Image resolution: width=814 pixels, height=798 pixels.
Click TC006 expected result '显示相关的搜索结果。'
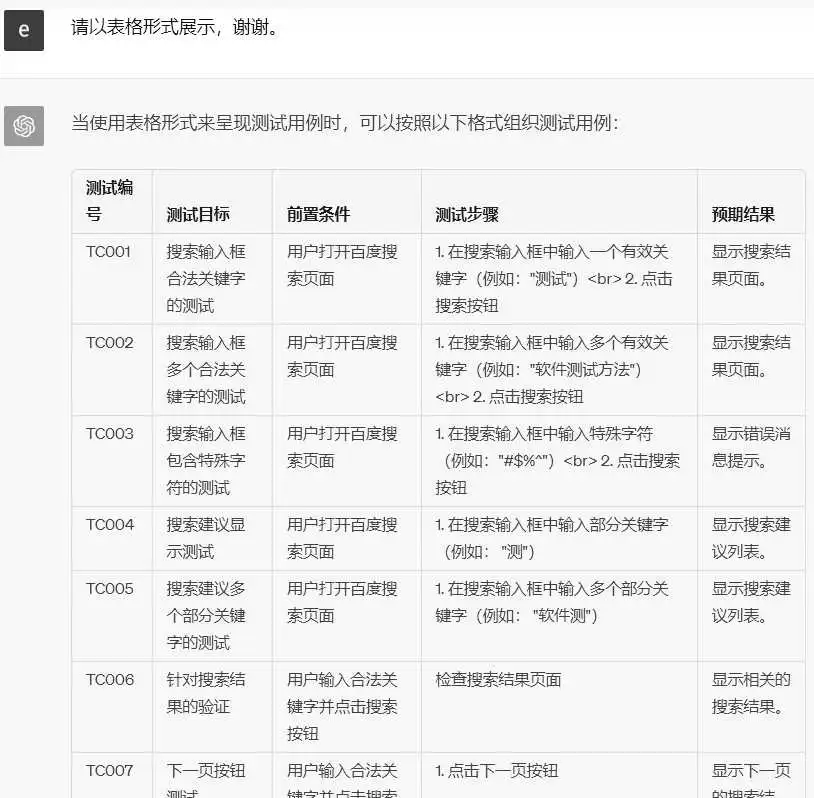[751, 693]
